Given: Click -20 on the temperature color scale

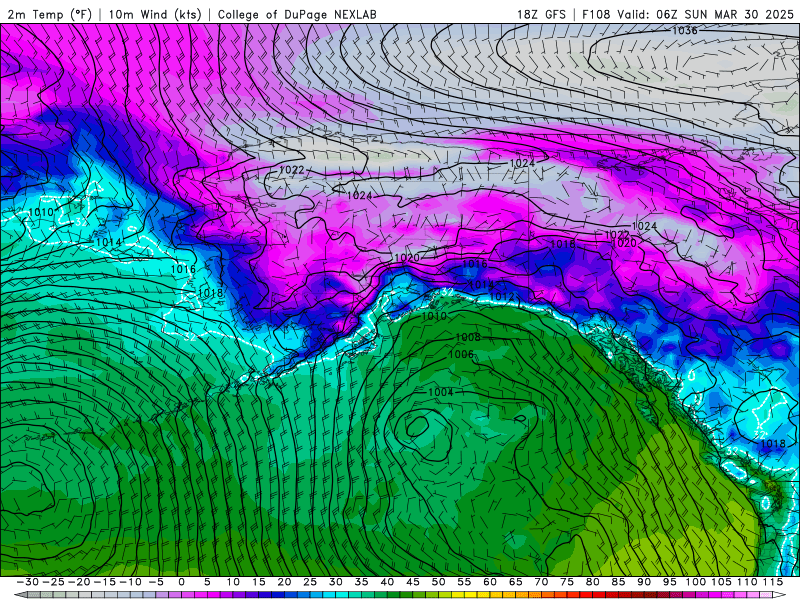Looking at the screenshot, I should (79, 582).
